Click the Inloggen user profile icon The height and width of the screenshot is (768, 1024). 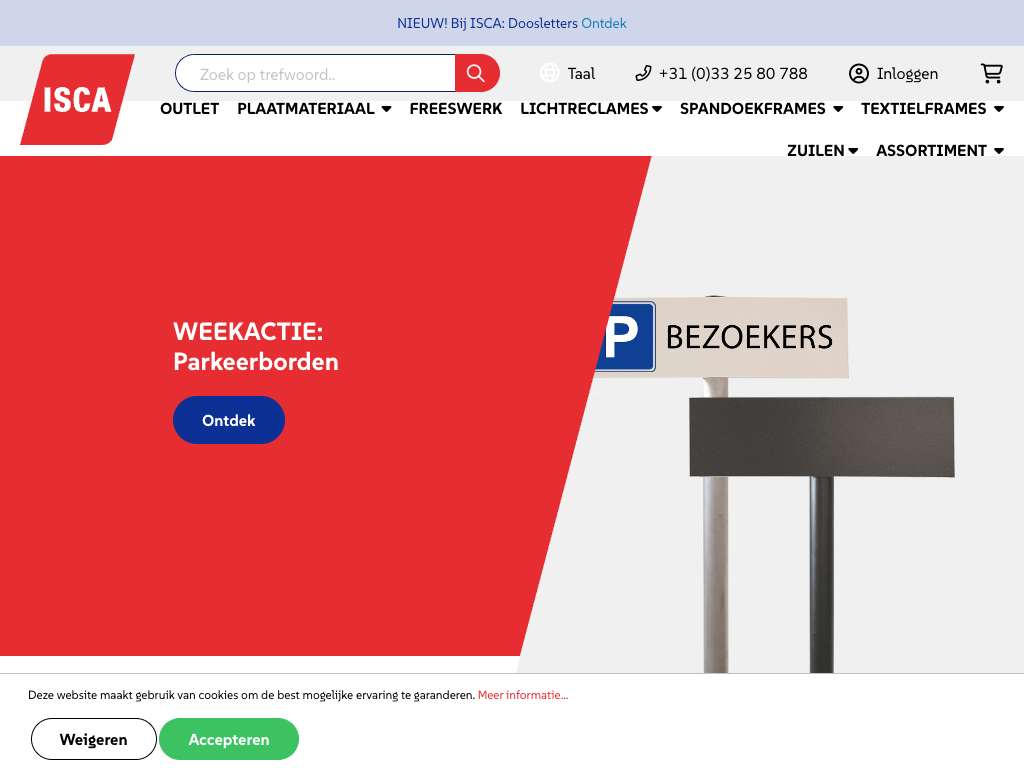point(859,73)
